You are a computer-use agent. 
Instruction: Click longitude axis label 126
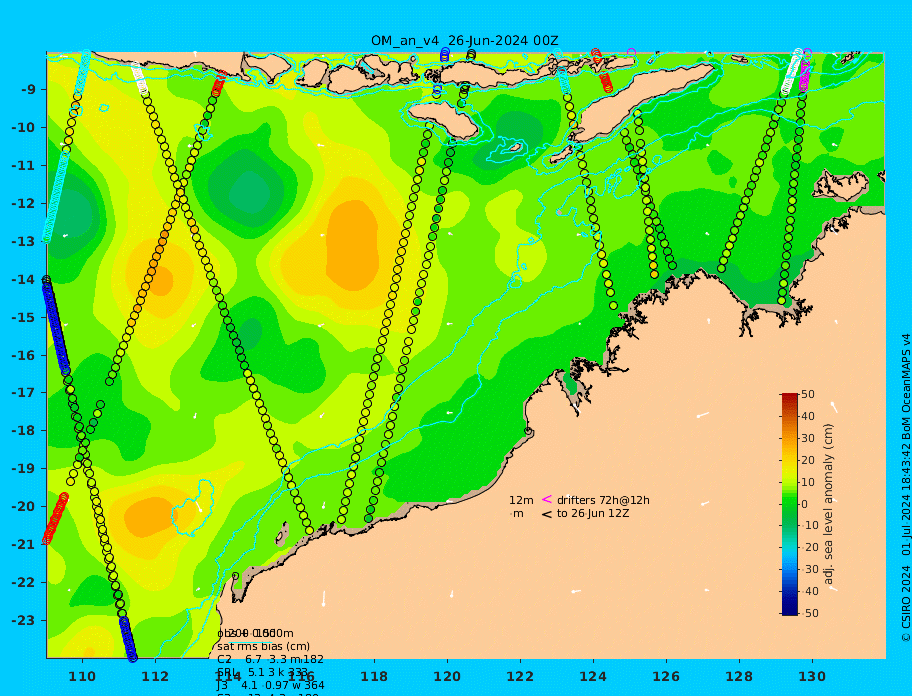click(666, 676)
